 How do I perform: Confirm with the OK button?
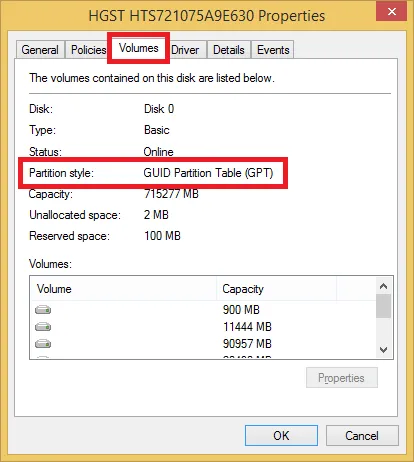pos(281,435)
